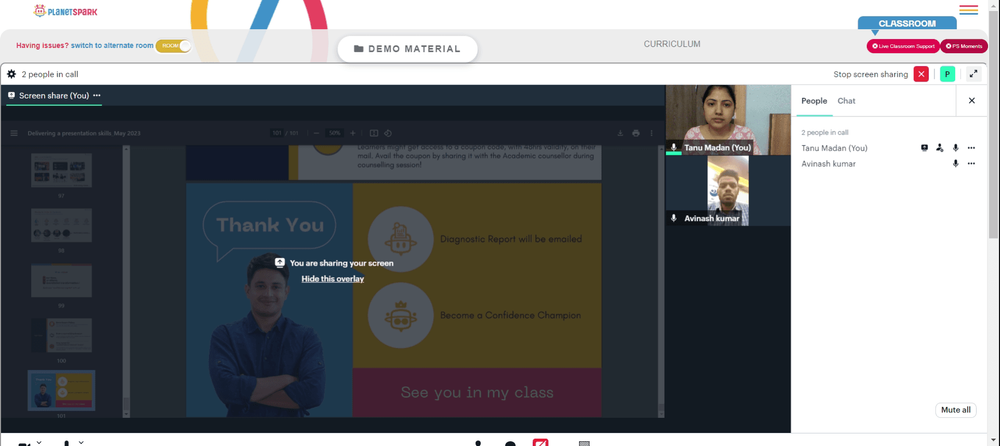Viewport: 1000px width, 446px height.
Task: Click Live Classroom Support button
Action: point(902,46)
